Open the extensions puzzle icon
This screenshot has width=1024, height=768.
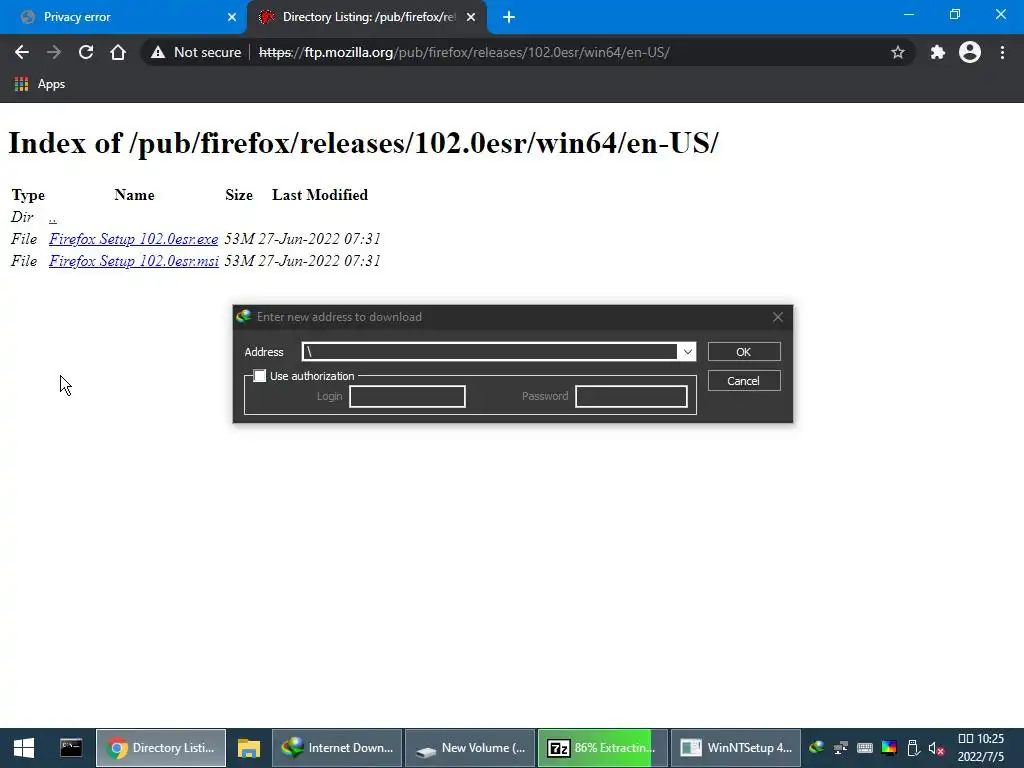pos(938,52)
